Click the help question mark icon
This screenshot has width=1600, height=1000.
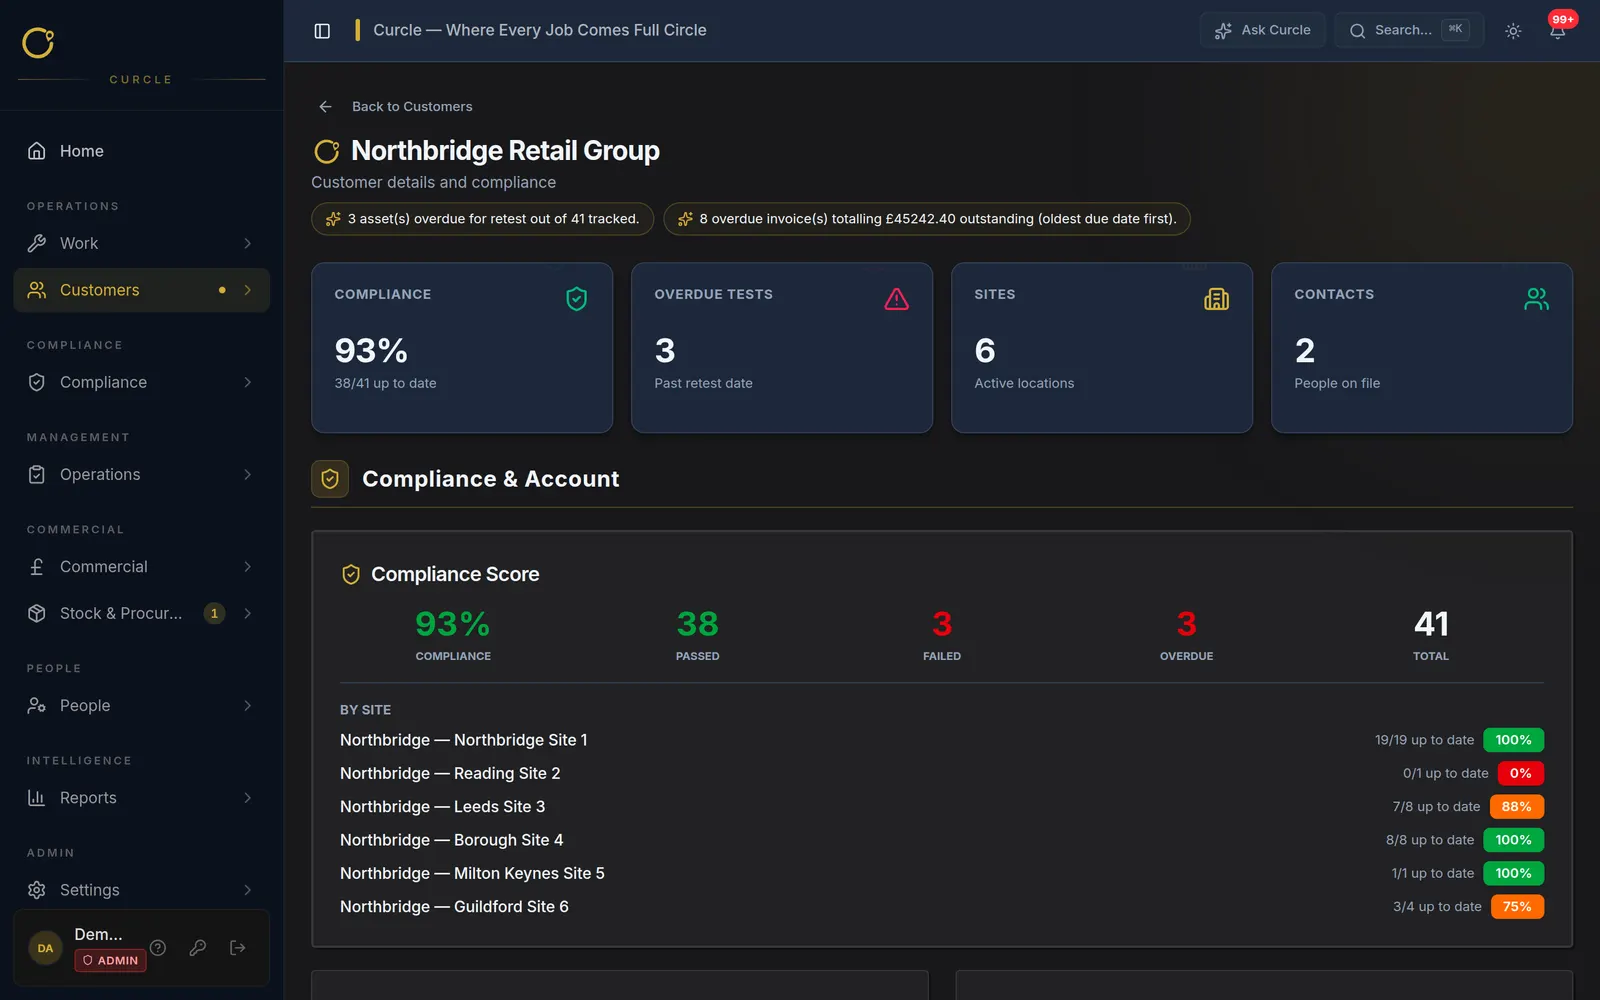[158, 947]
